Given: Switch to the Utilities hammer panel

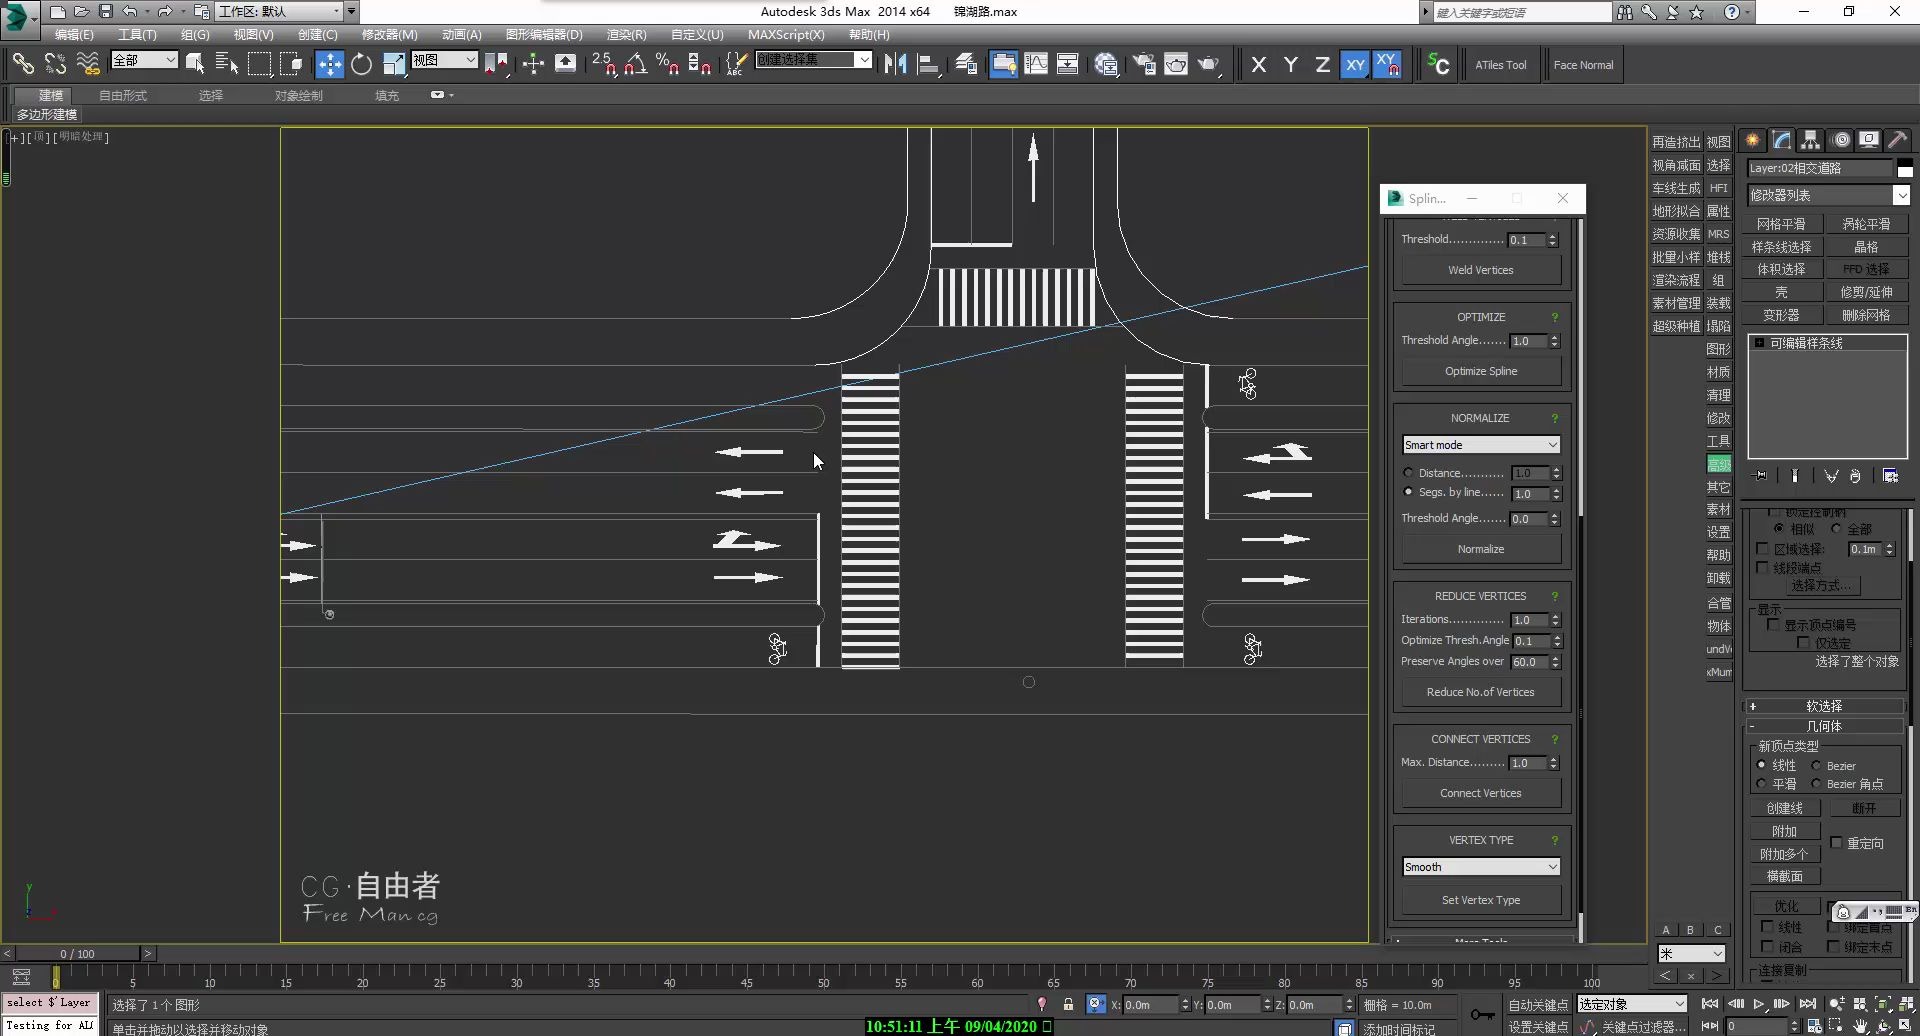Looking at the screenshot, I should pos(1897,140).
